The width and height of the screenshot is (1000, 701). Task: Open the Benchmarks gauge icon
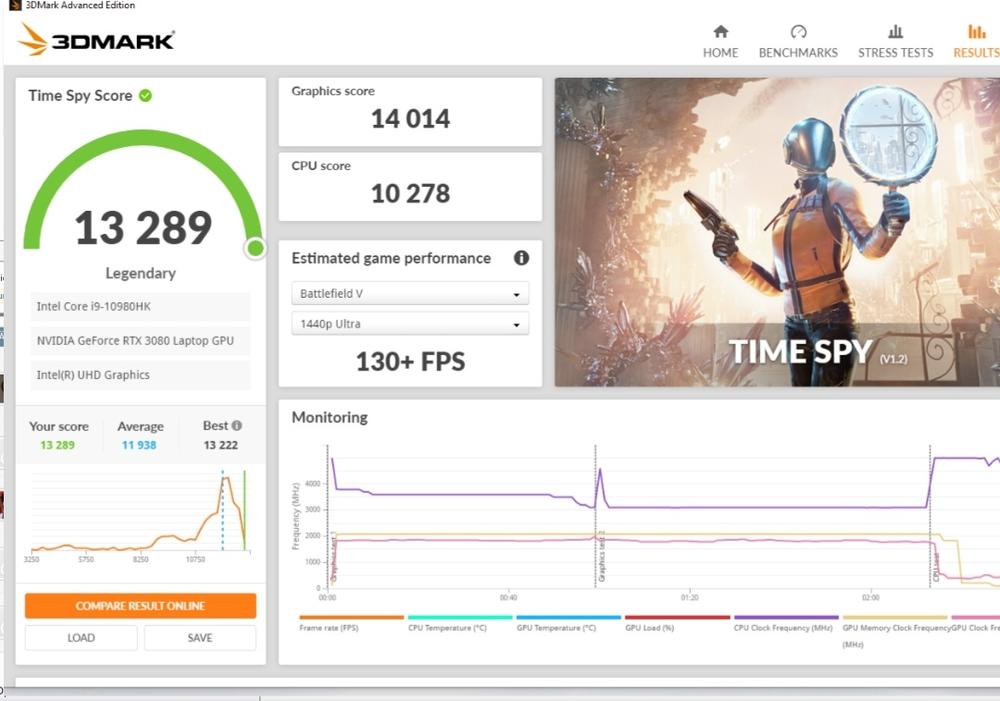coord(798,32)
